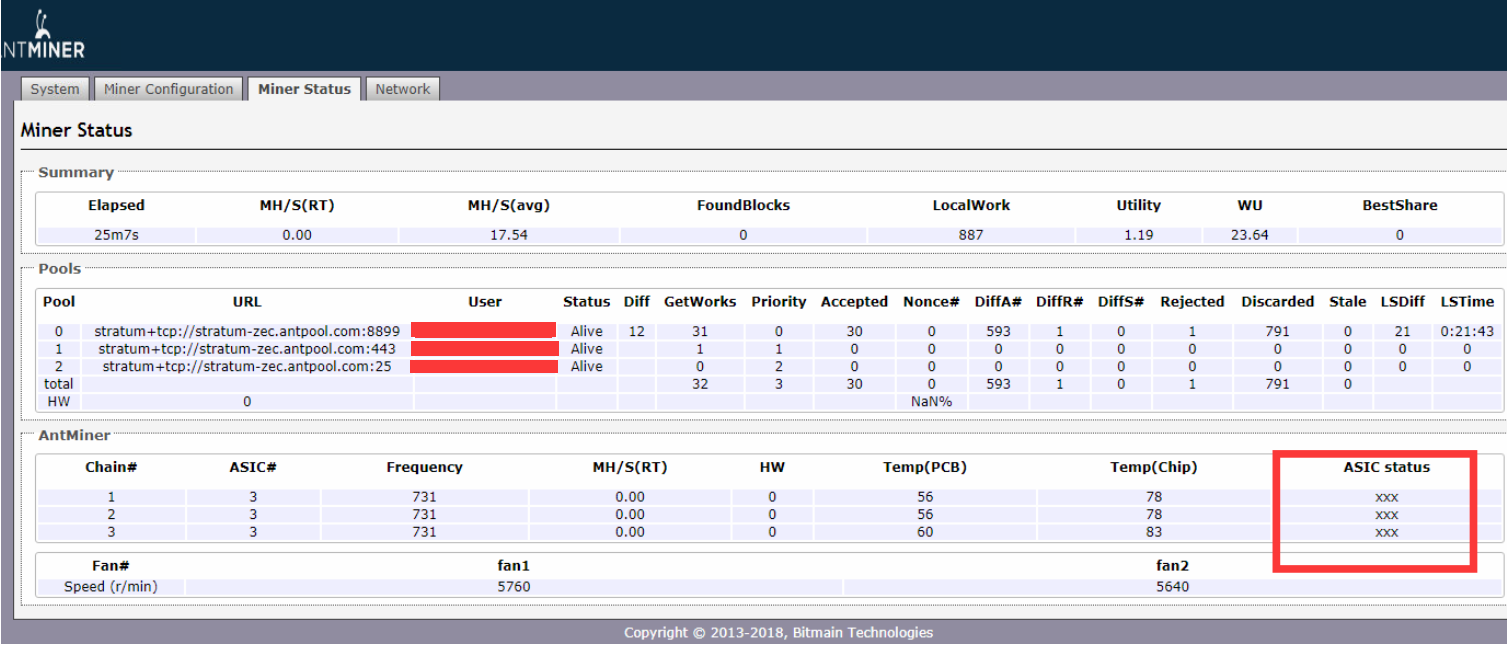Click the FoundBlocks column header
The image size is (1507, 645).
point(743,205)
